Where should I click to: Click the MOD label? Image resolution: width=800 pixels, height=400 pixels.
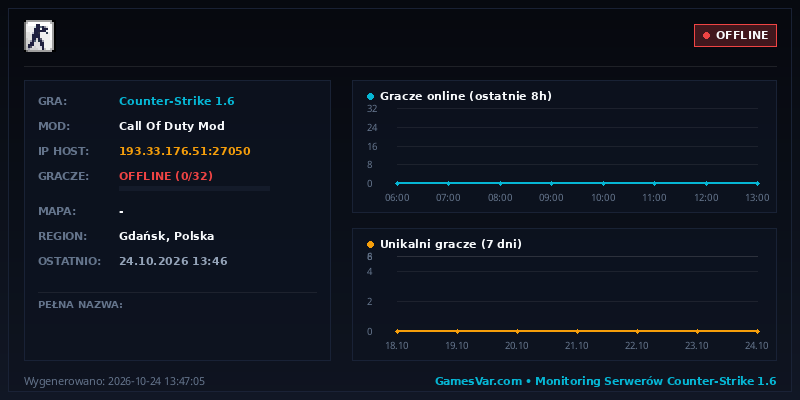coord(54,126)
